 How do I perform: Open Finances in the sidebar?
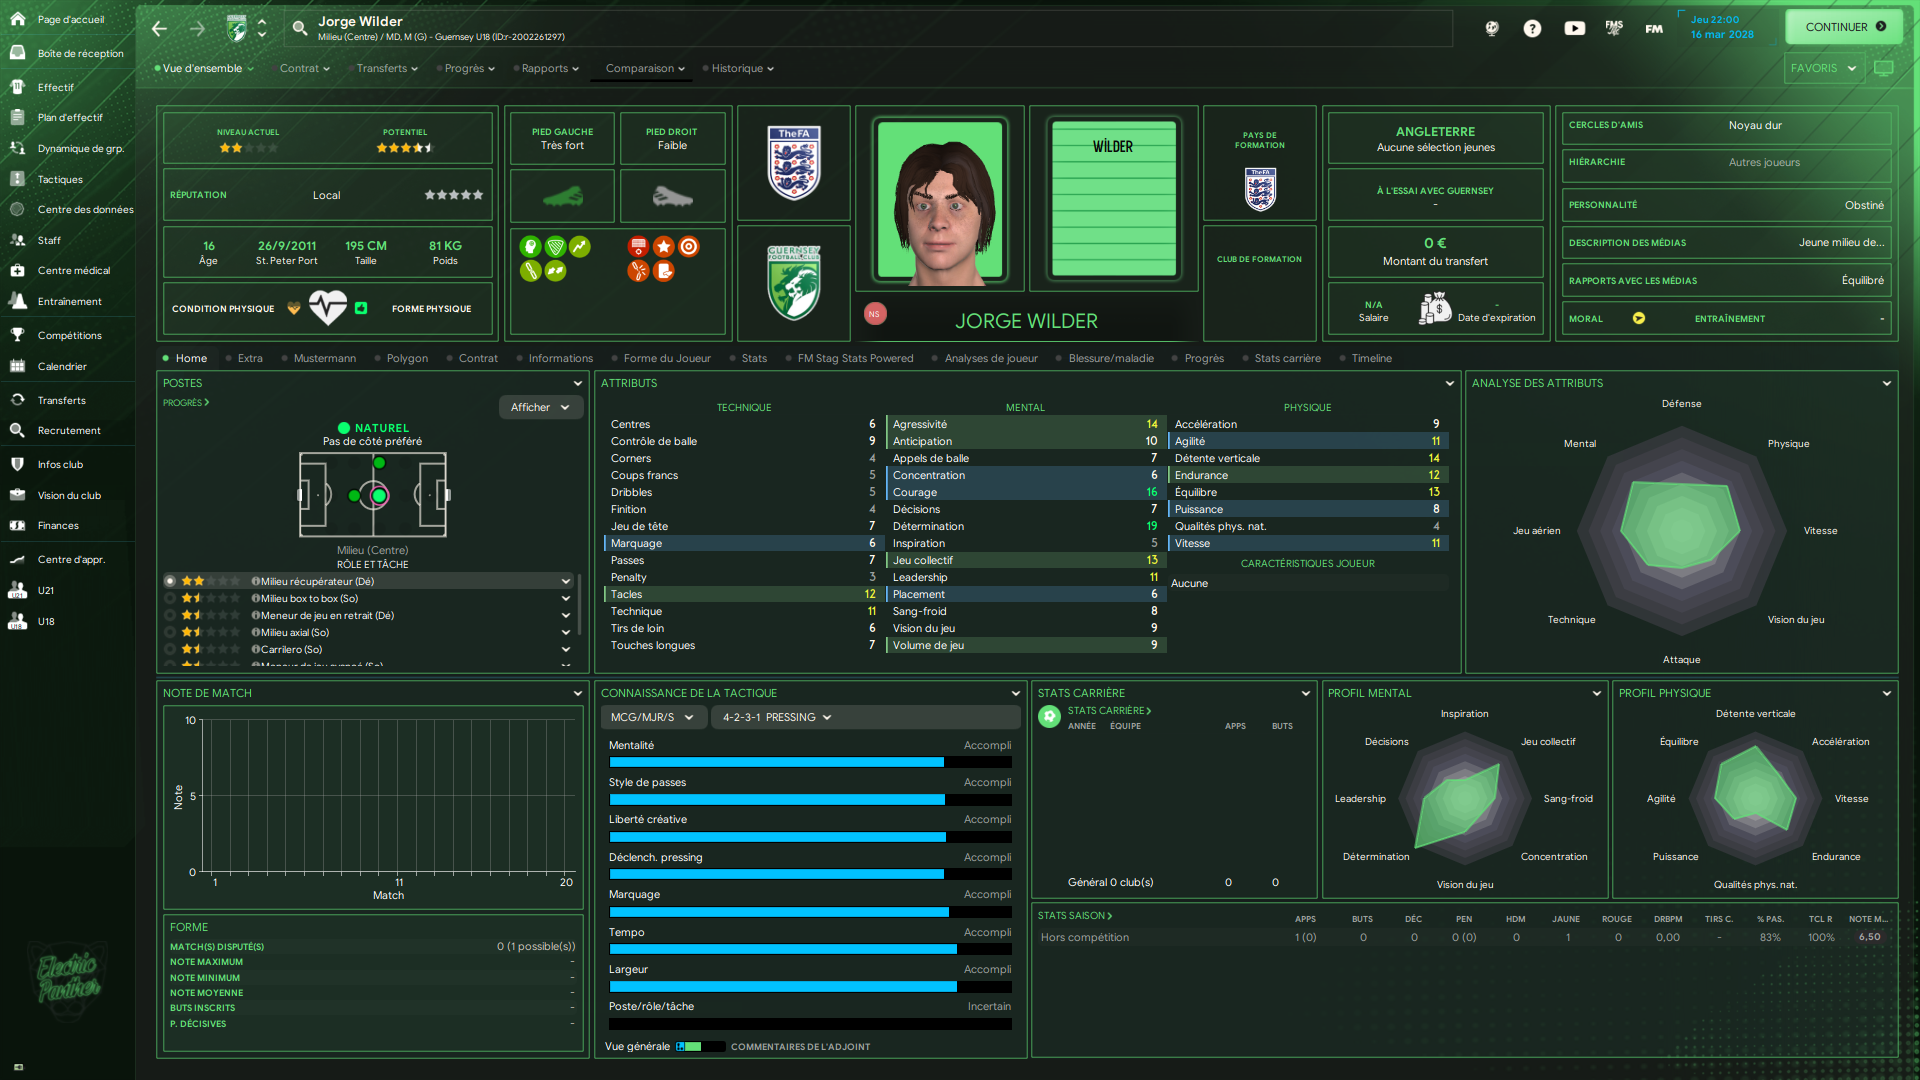click(58, 526)
